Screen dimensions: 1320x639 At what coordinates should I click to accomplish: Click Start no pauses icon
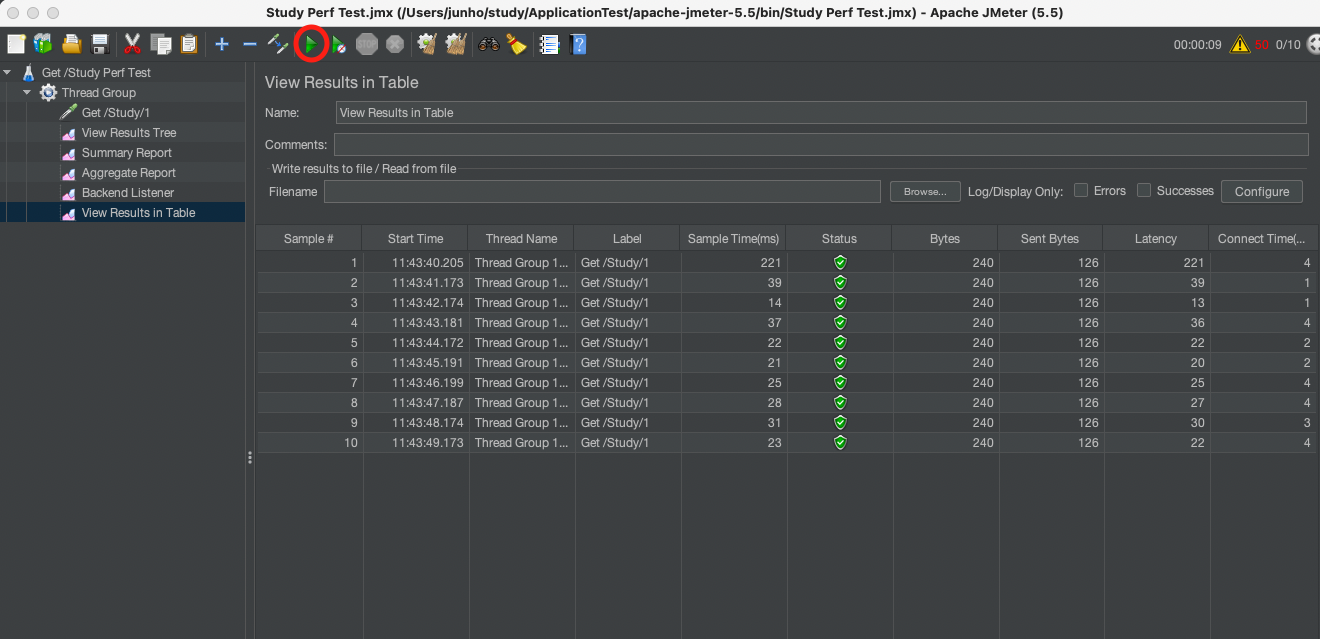click(339, 44)
